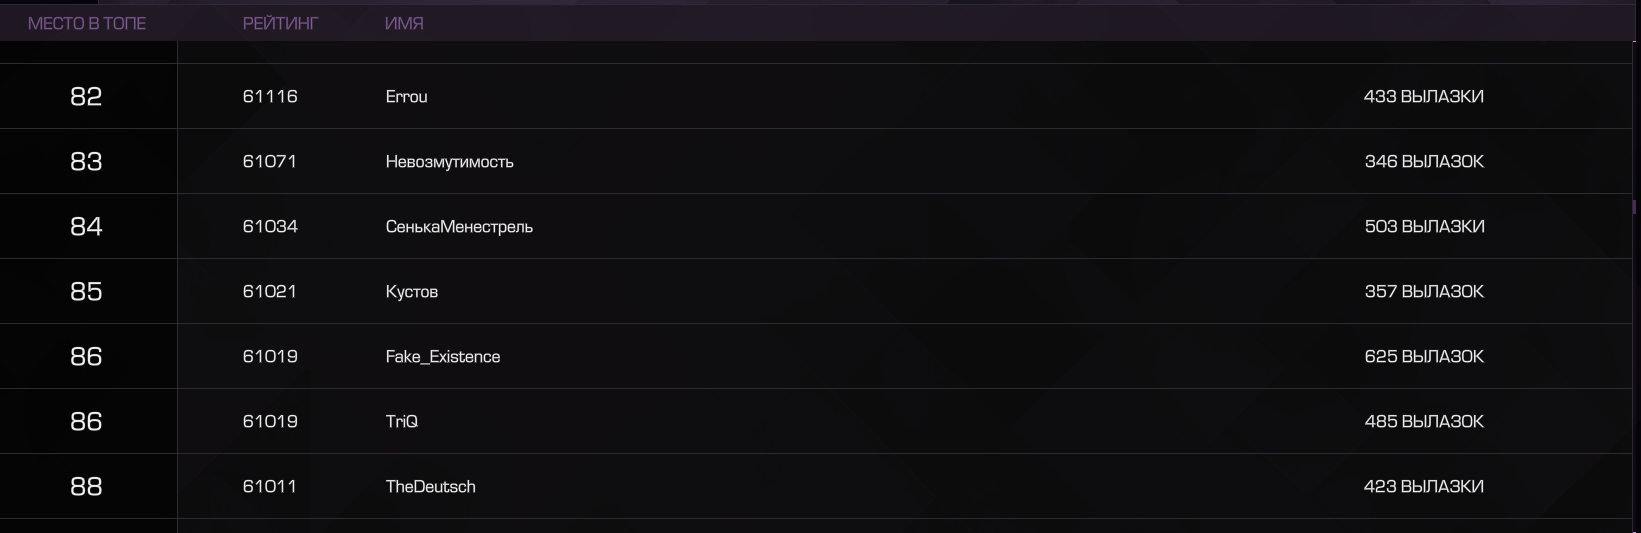Click rating value 61116

coord(270,96)
